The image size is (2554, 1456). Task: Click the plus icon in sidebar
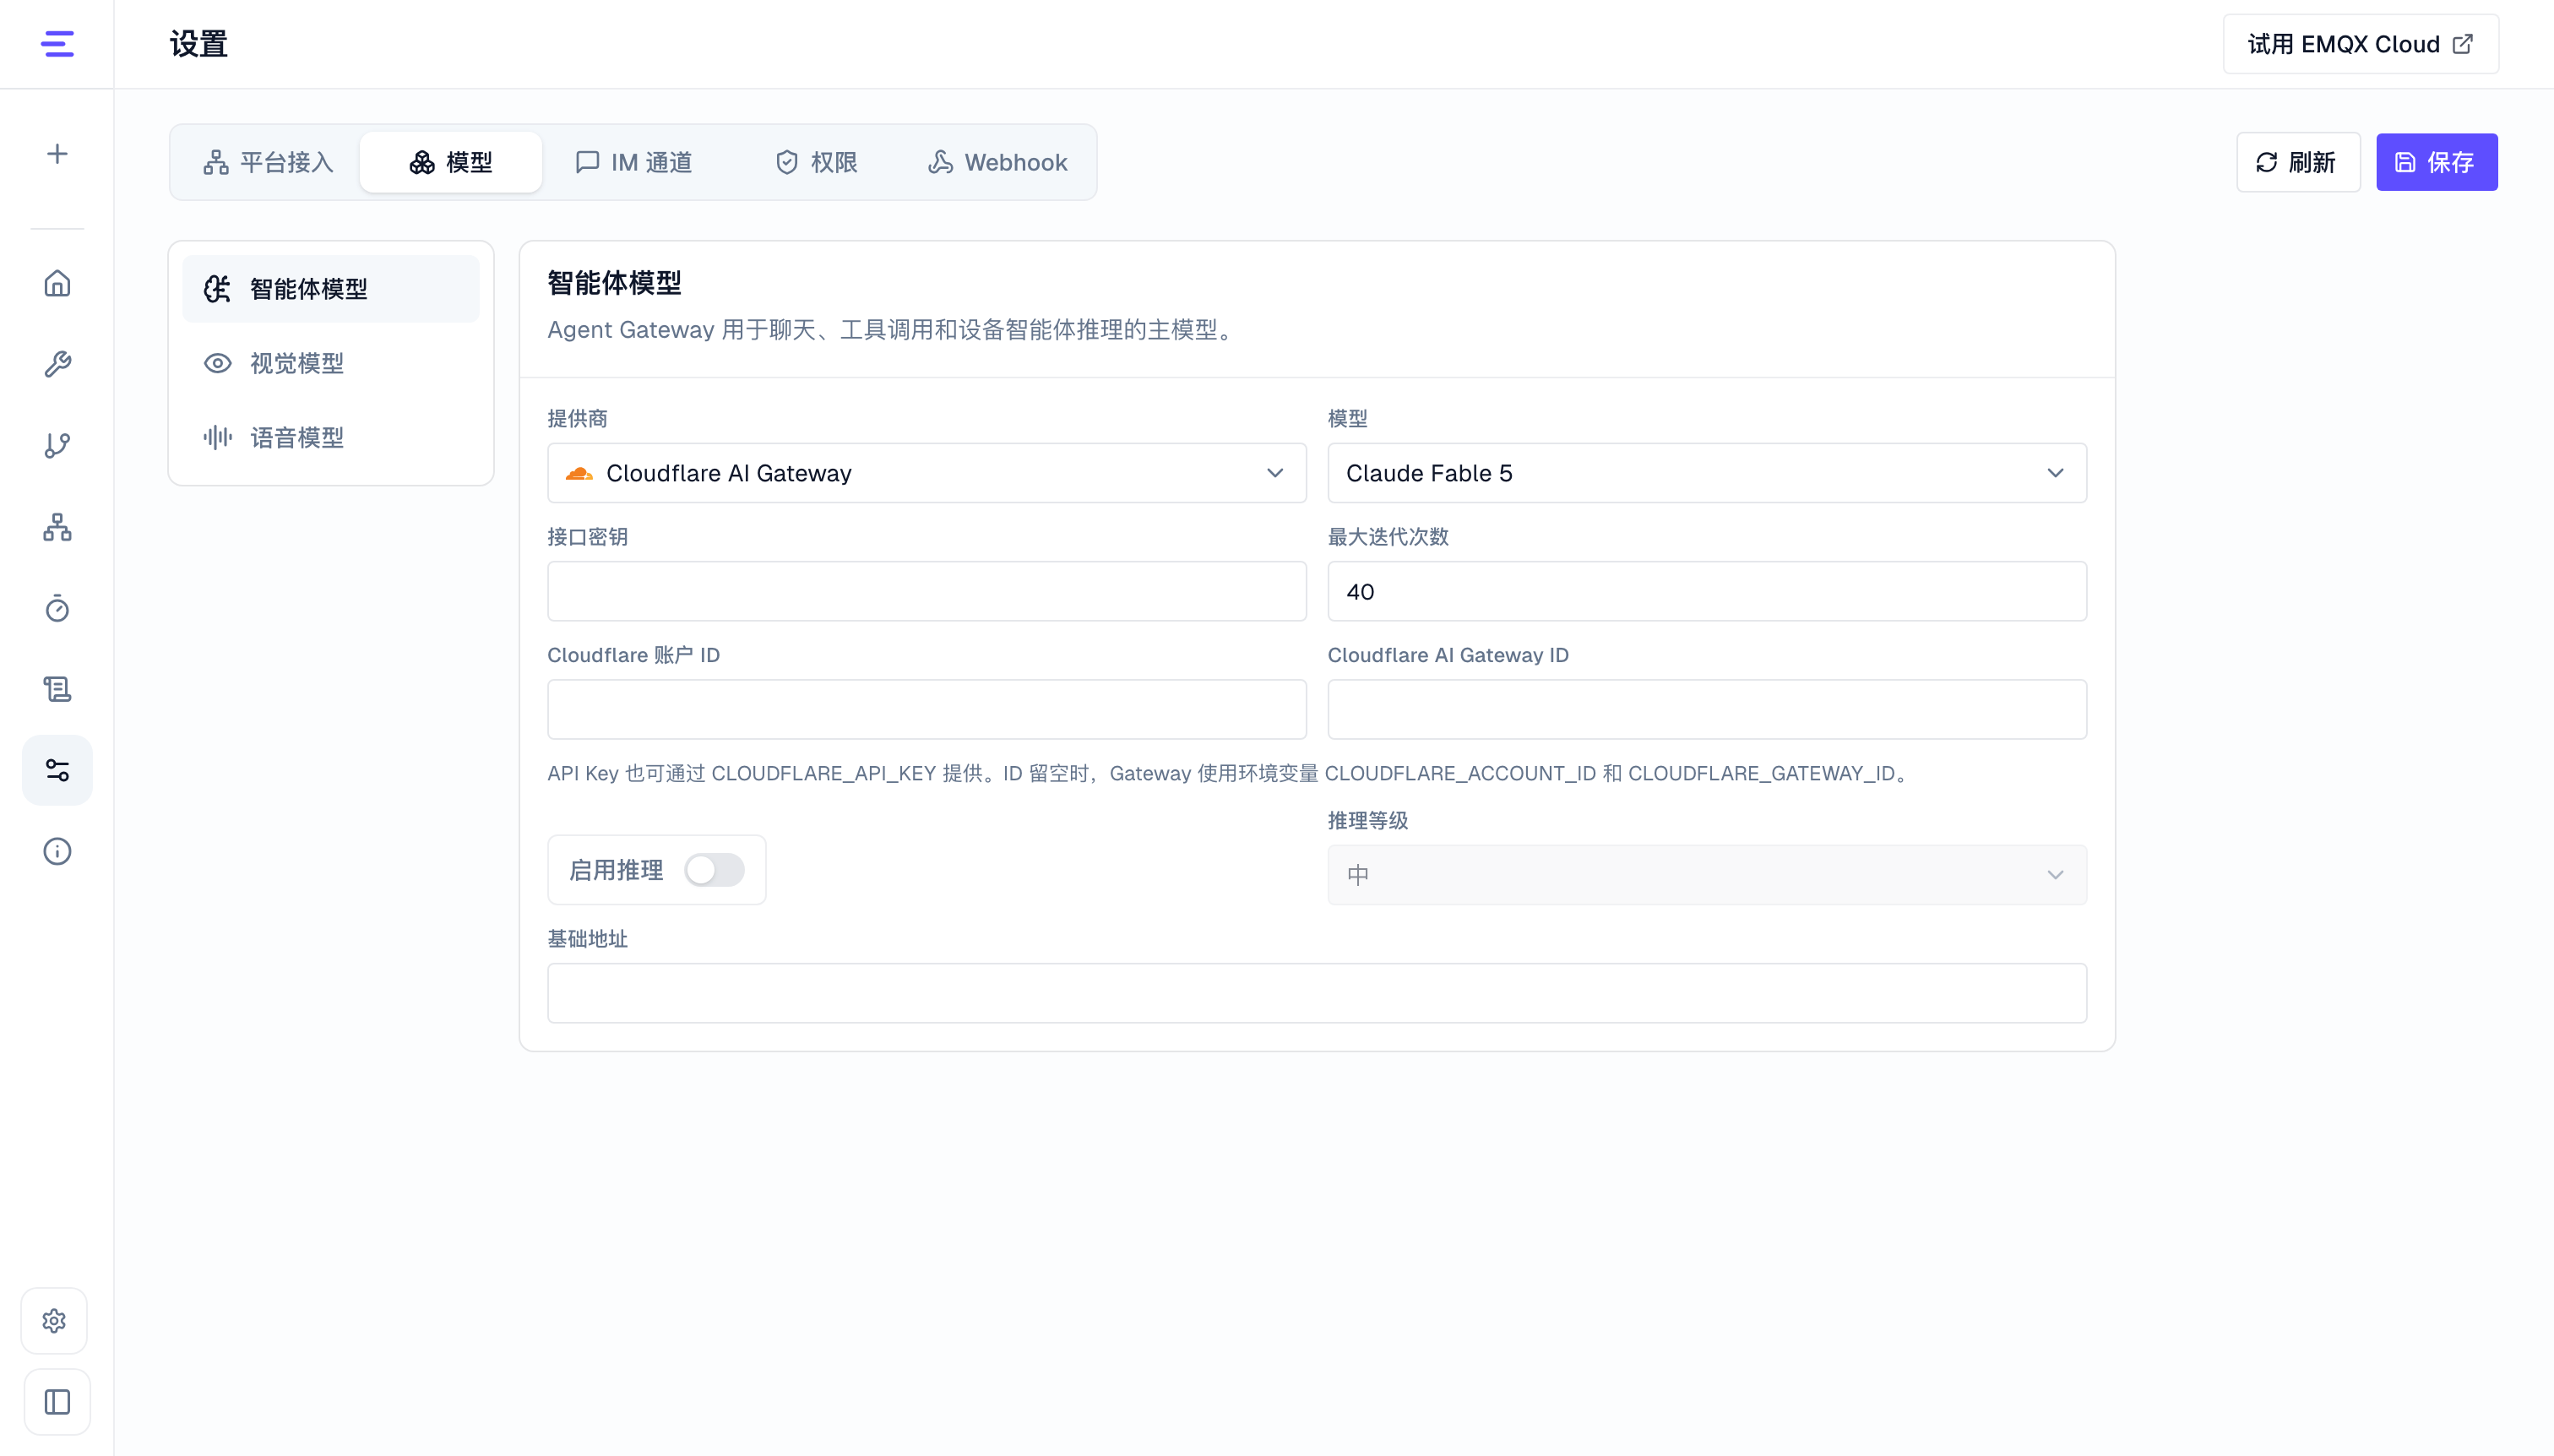coord(57,154)
